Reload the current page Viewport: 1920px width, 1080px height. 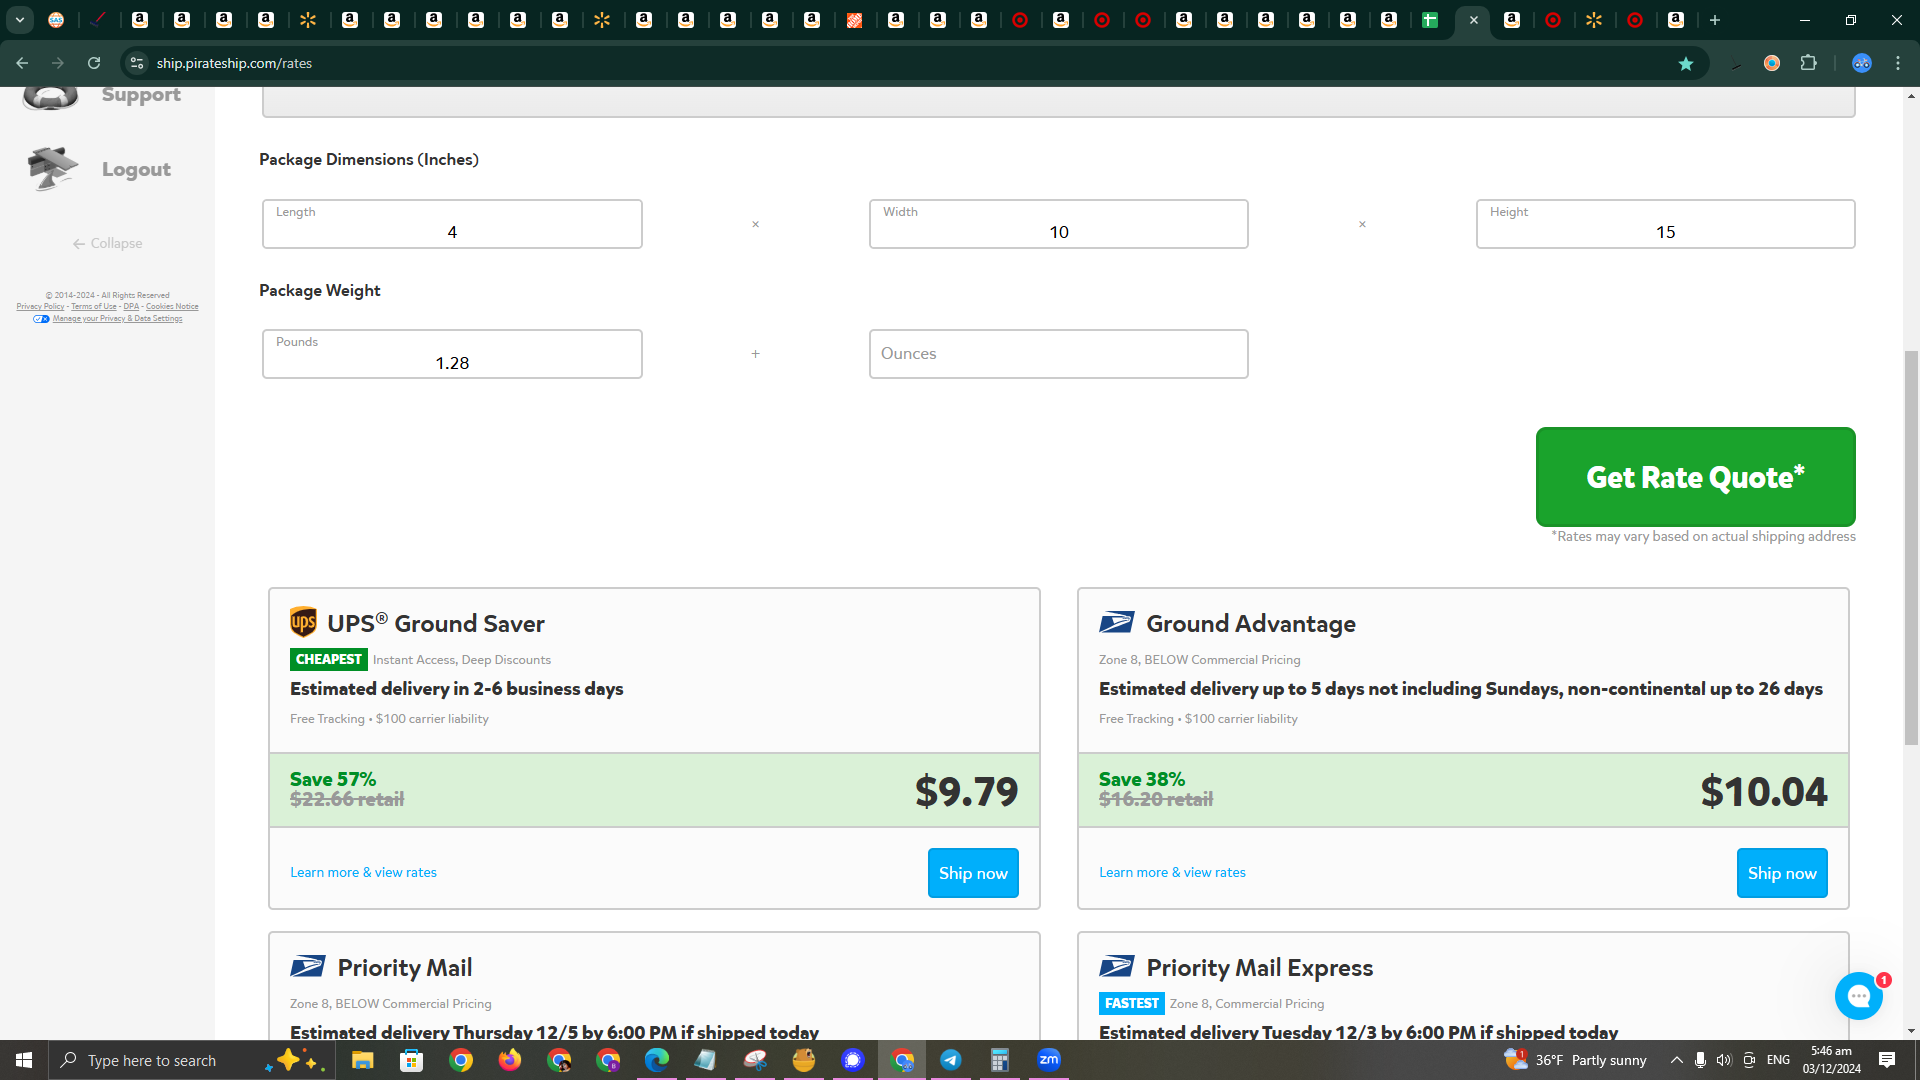click(x=94, y=63)
